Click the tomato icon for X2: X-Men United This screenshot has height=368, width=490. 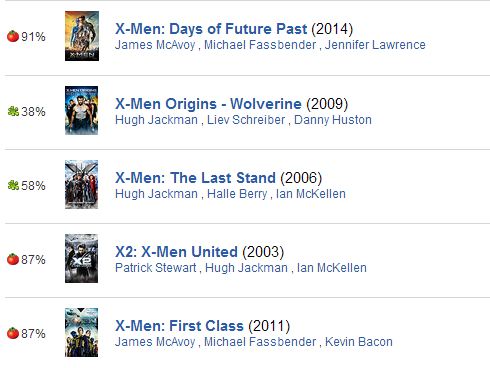tap(13, 259)
